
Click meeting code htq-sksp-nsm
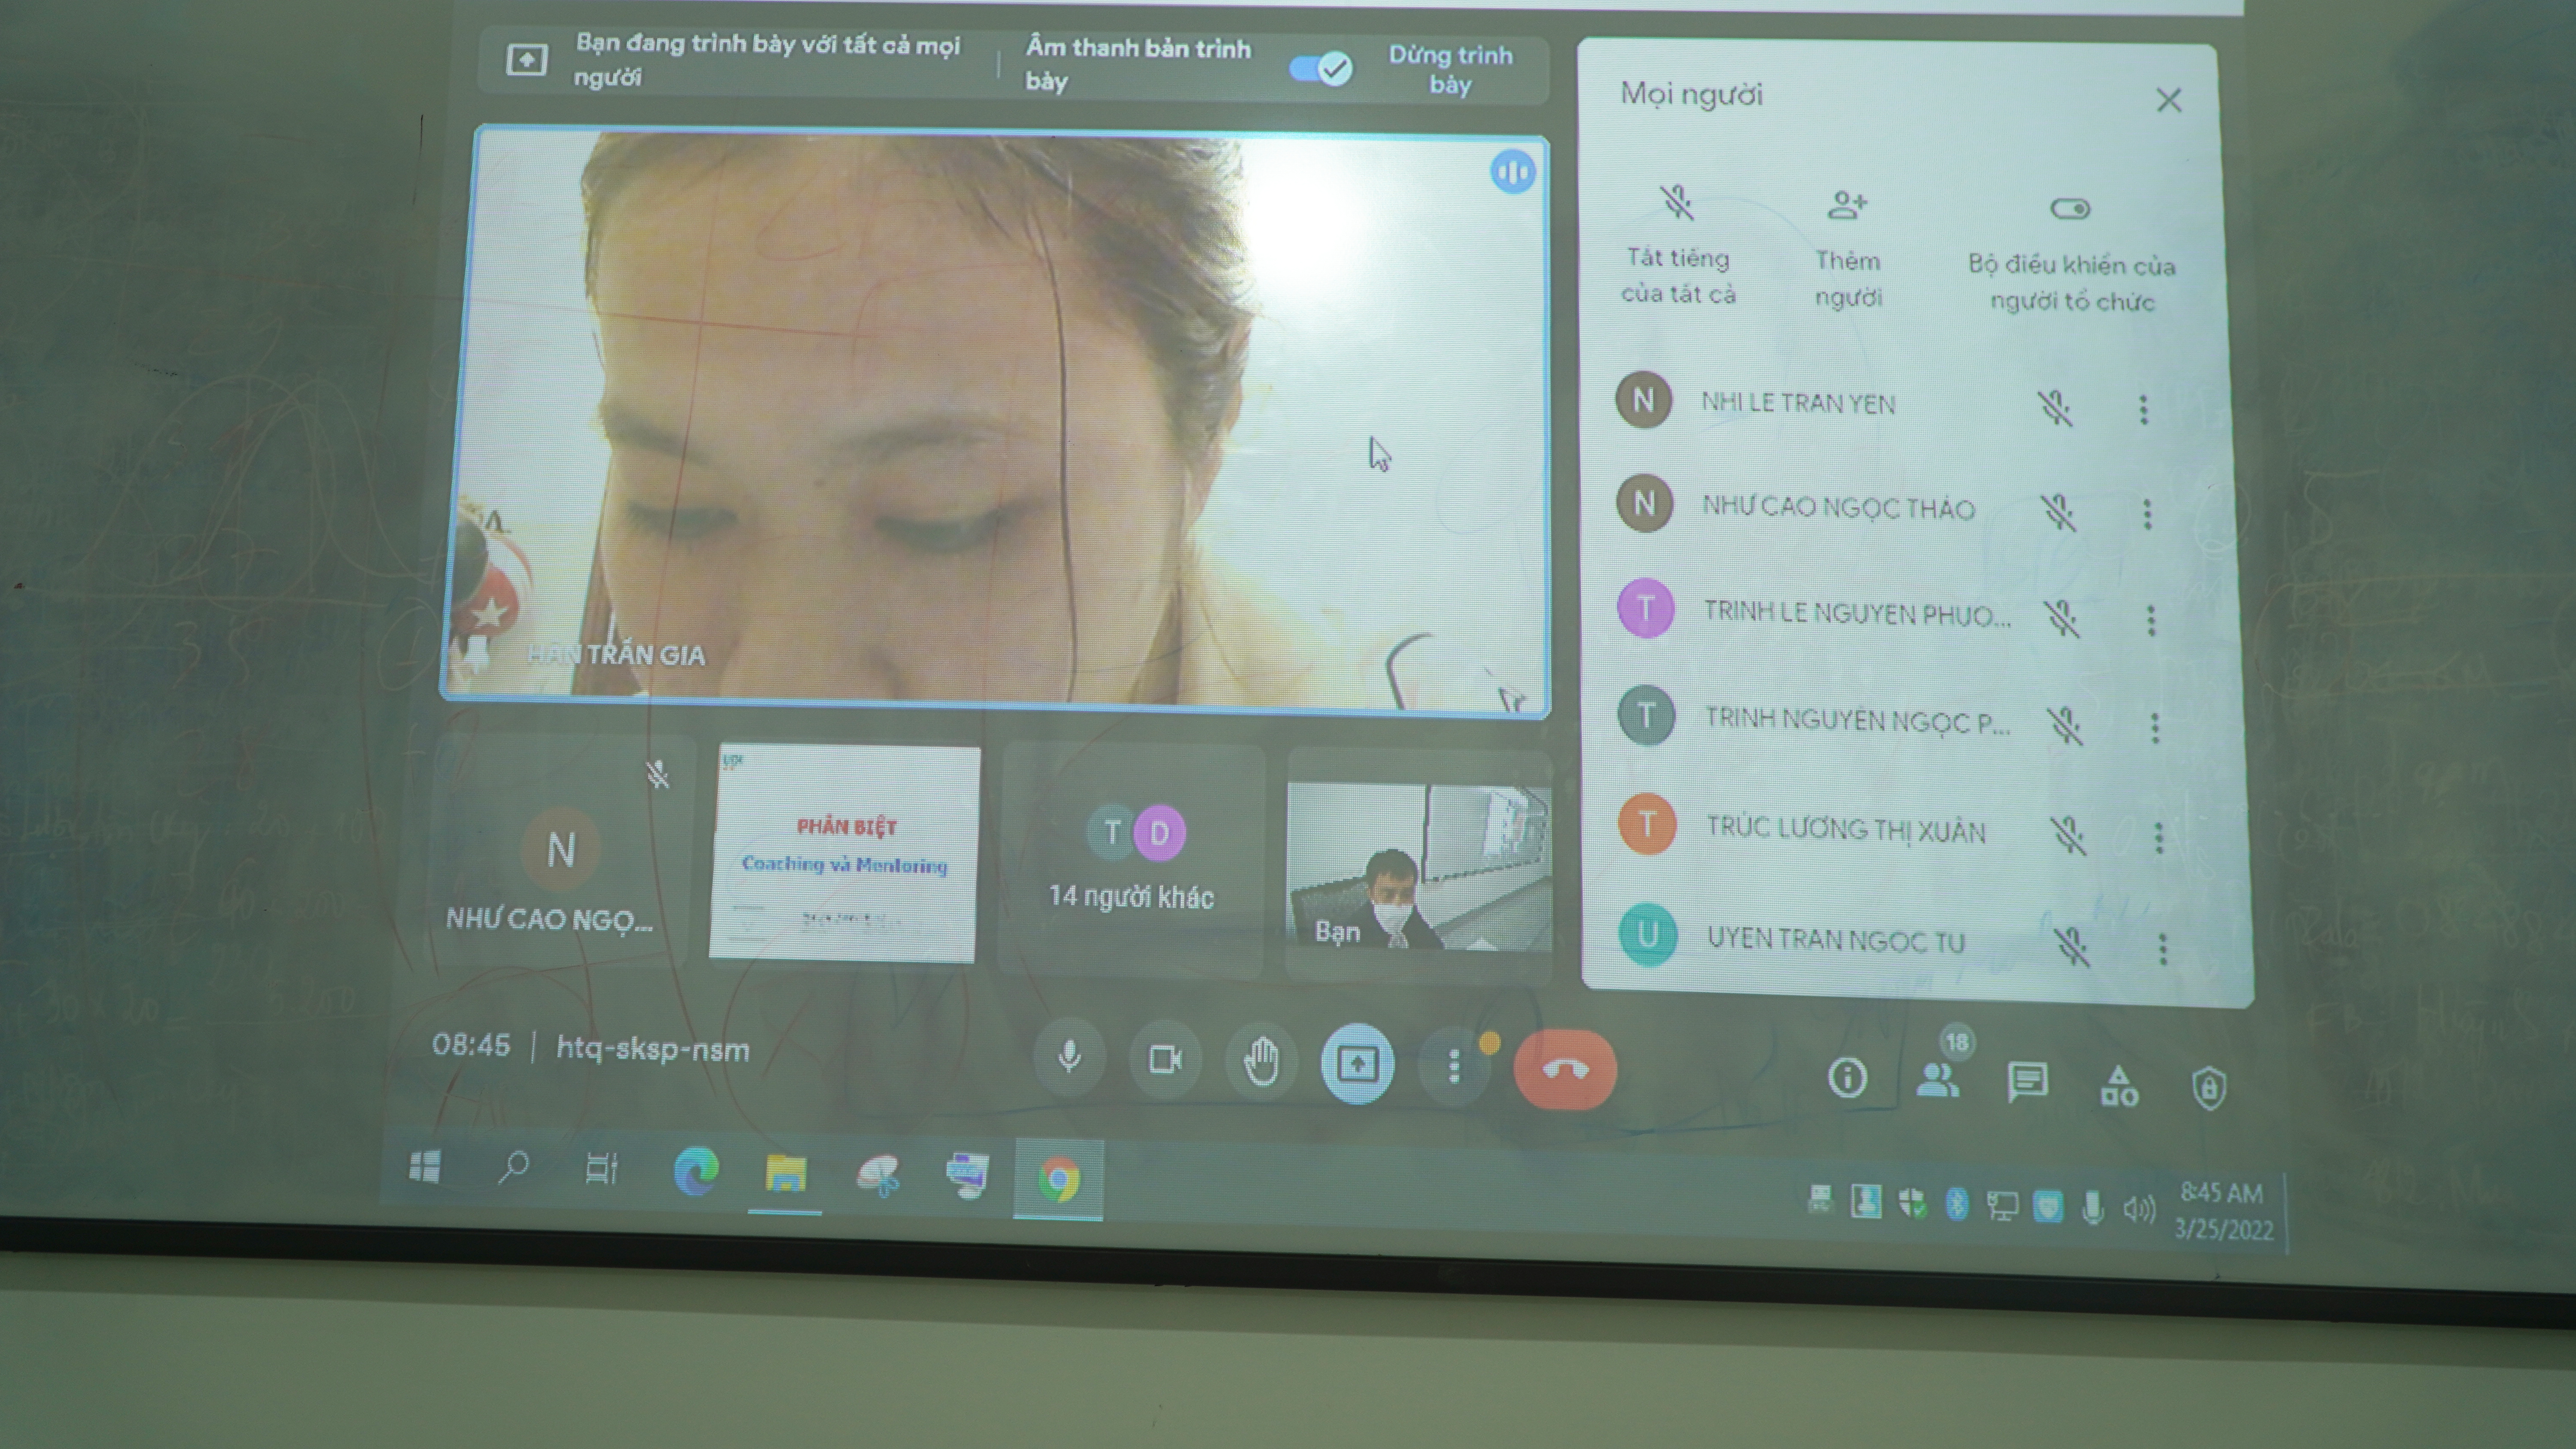[652, 1049]
